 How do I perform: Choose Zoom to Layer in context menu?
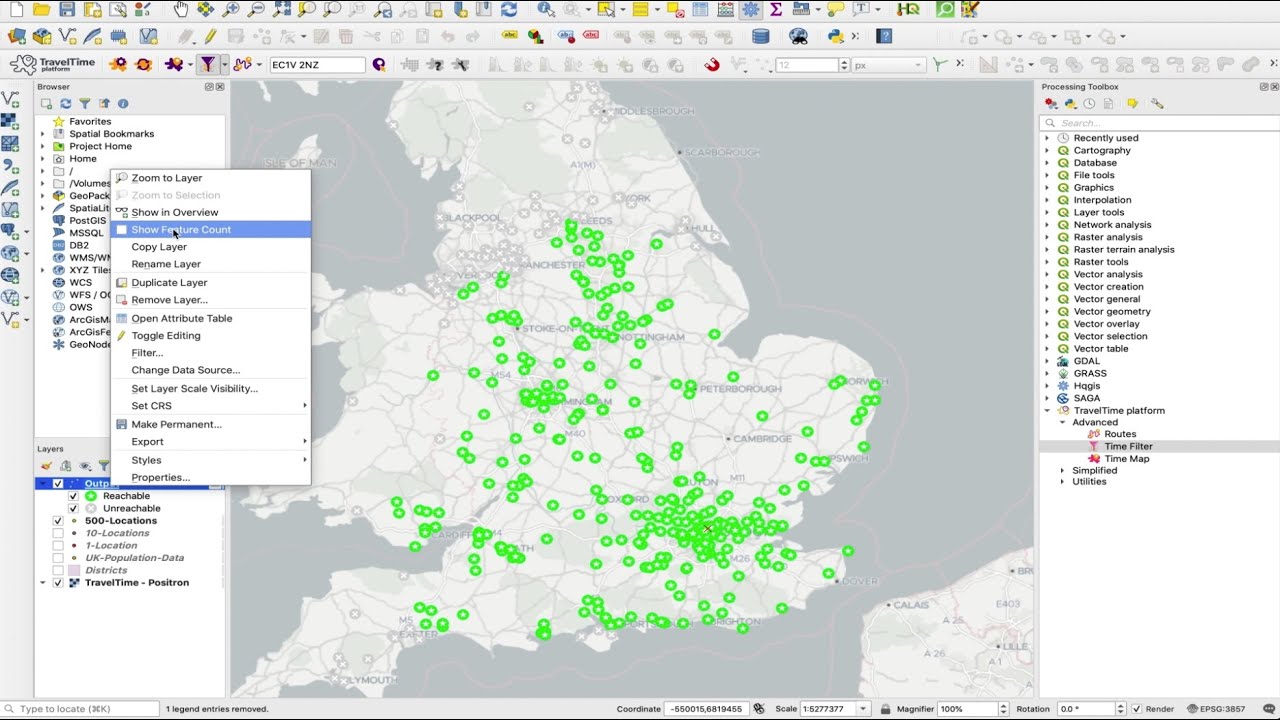[211, 178]
